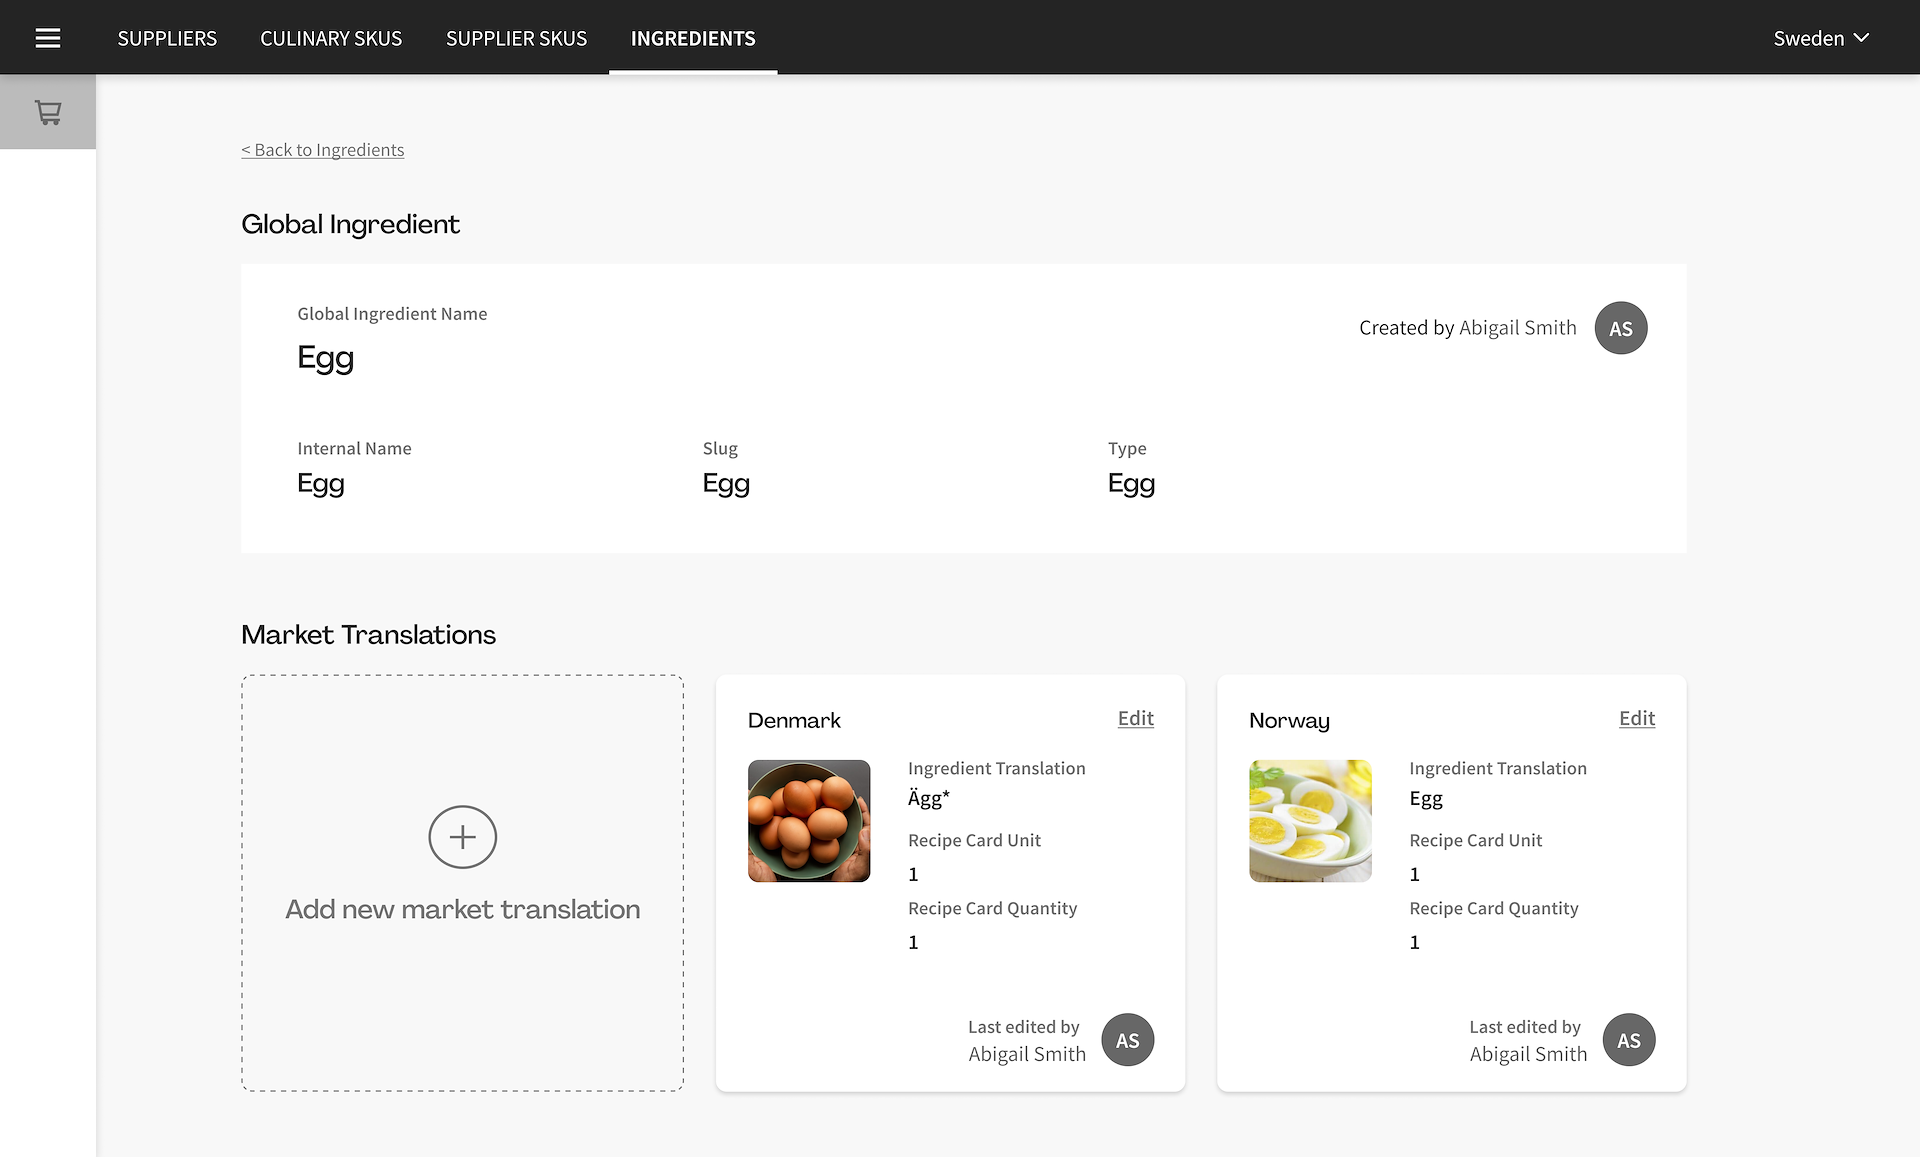Image resolution: width=1920 pixels, height=1157 pixels.
Task: Open the Denmark brown eggs thumbnail
Action: [x=809, y=821]
